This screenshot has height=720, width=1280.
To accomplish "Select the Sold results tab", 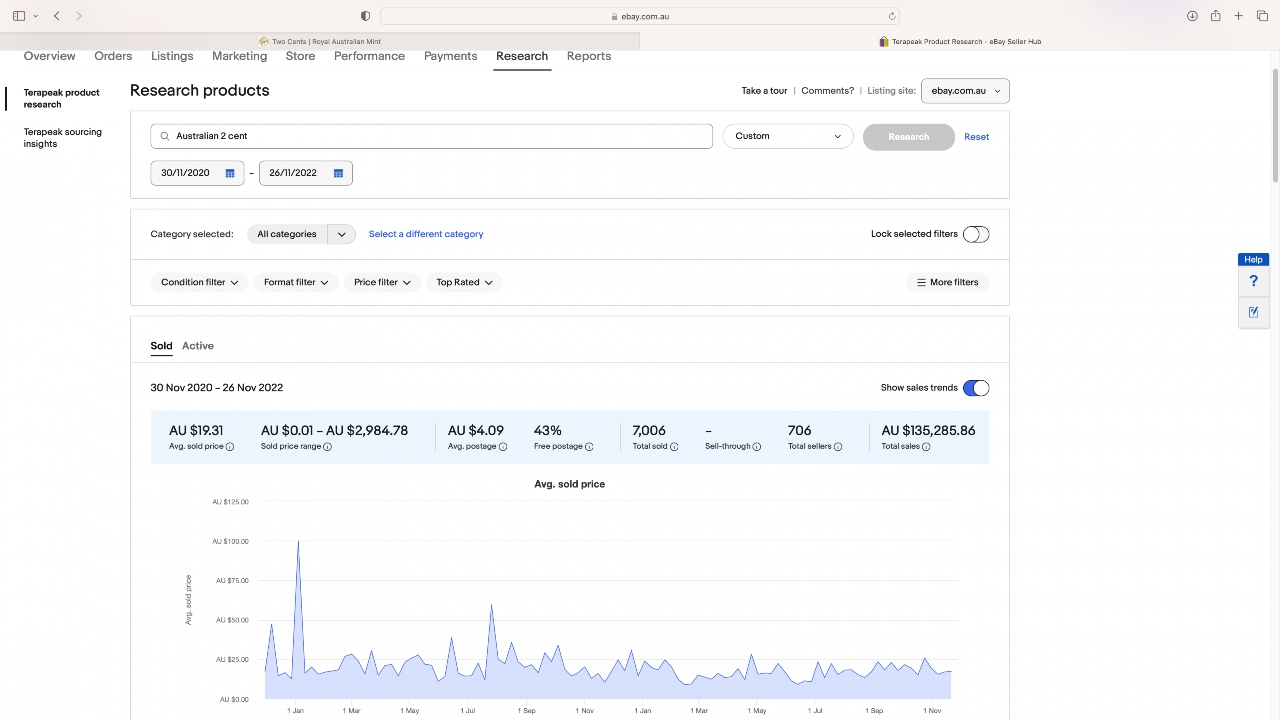I will 161,346.
